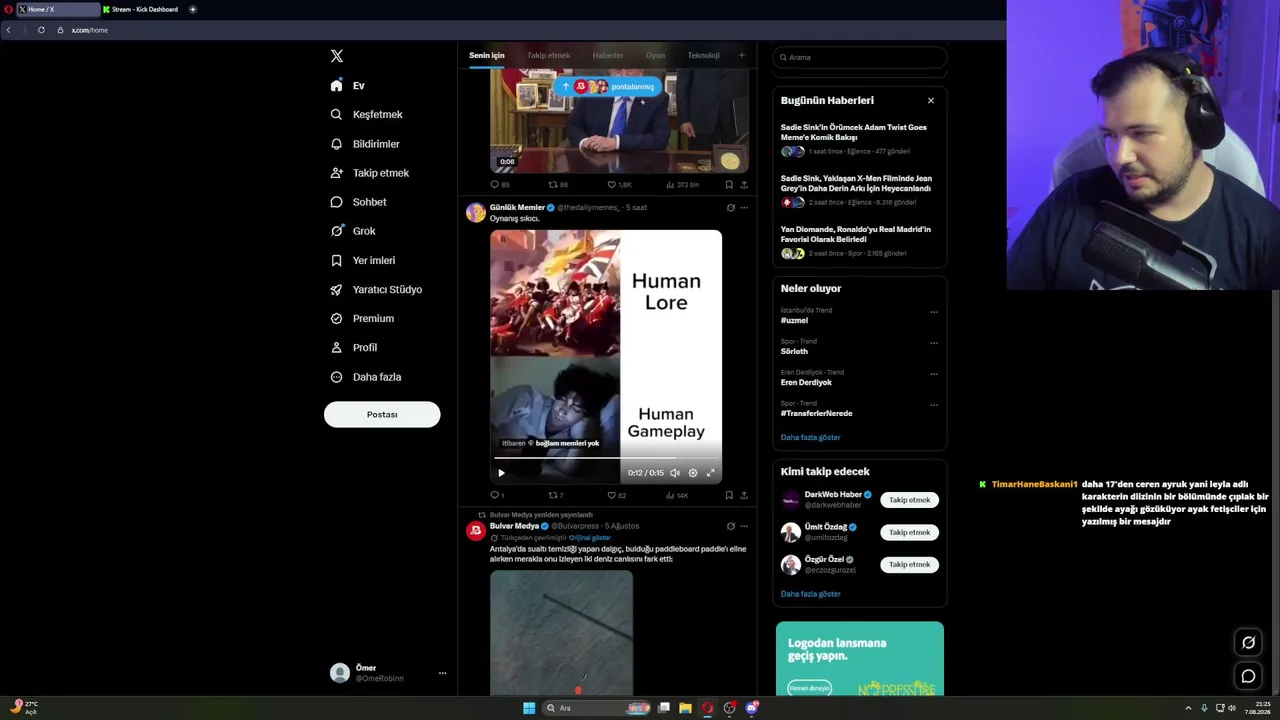Ask Grok about Günlük Memler post
The height and width of the screenshot is (720, 1280).
pyautogui.click(x=731, y=208)
